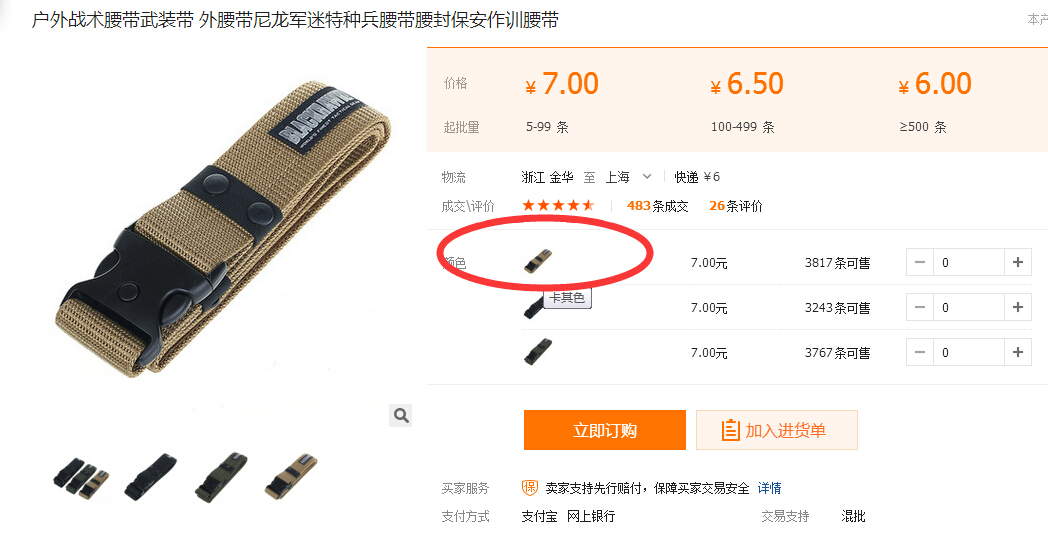
Task: Click 加入进货单 add to purchase list
Action: [777, 430]
